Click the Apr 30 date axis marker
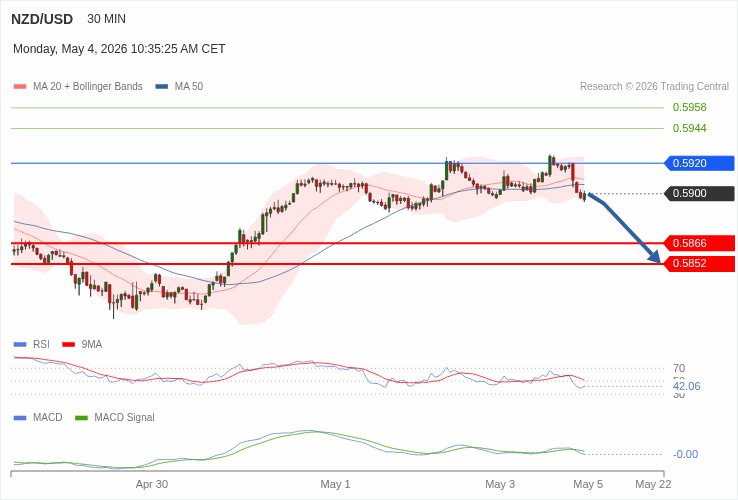The height and width of the screenshot is (500, 738). coord(152,484)
